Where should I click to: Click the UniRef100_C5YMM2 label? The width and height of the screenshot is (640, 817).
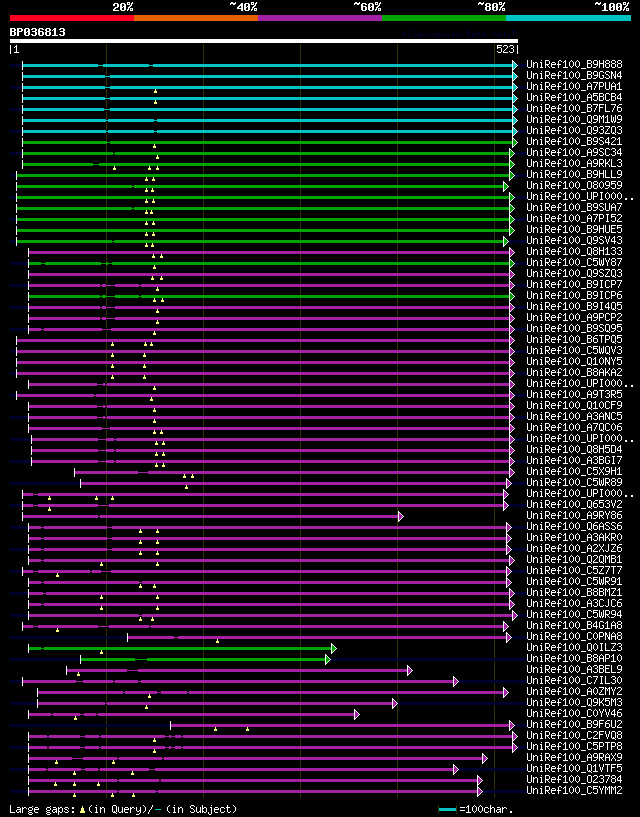574,791
